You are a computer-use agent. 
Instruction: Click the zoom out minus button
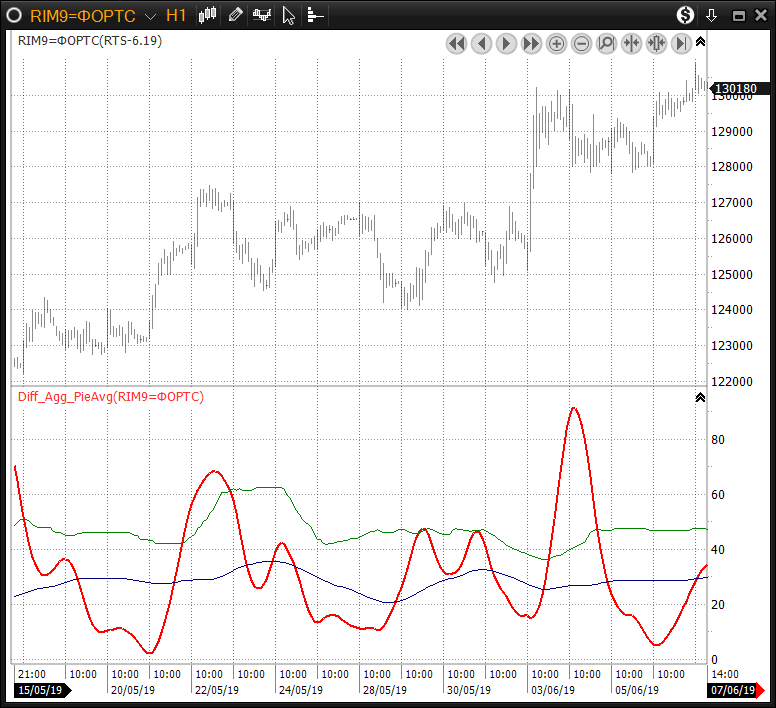pos(581,43)
